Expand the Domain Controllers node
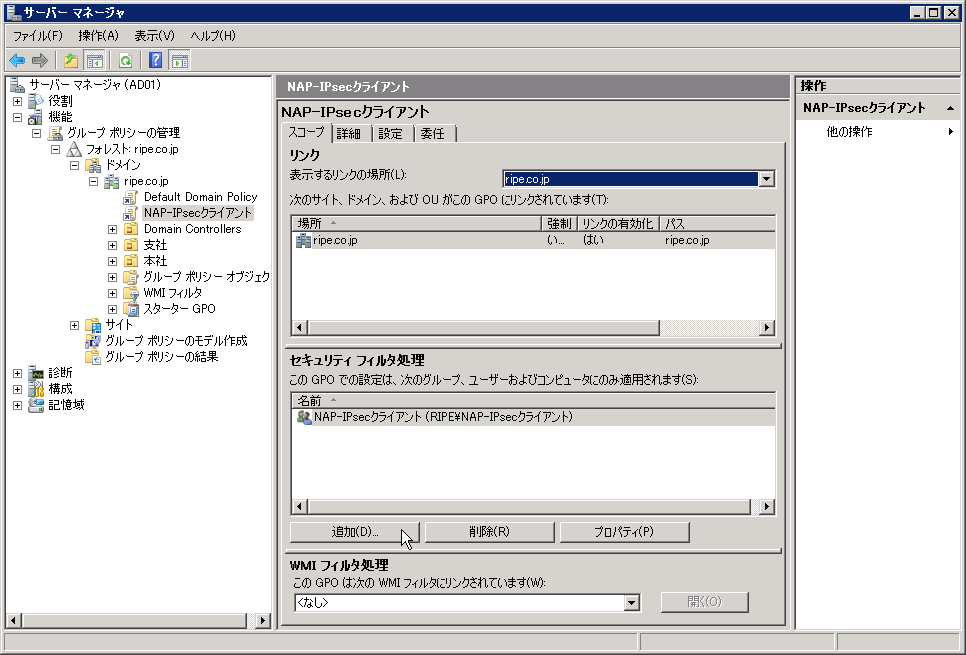 point(112,229)
